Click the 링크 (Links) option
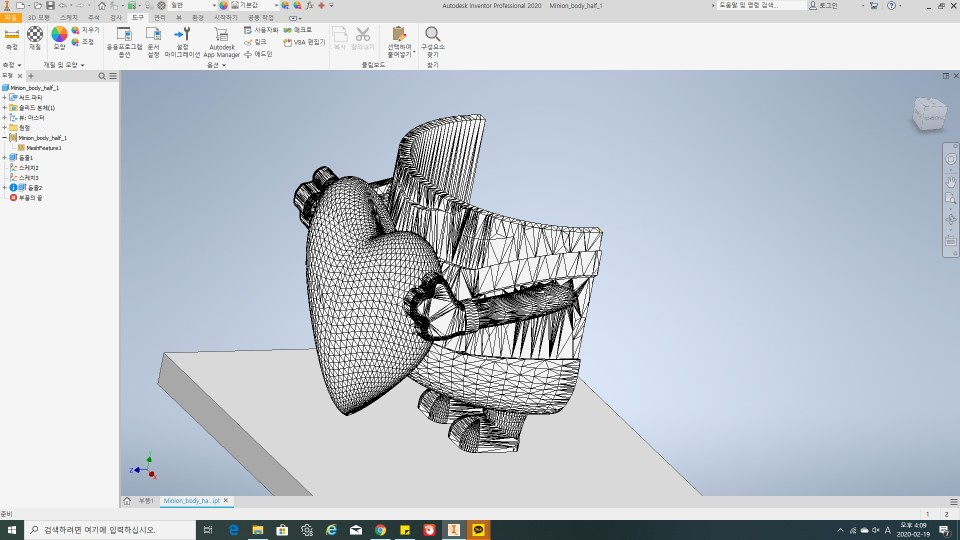 pos(255,42)
